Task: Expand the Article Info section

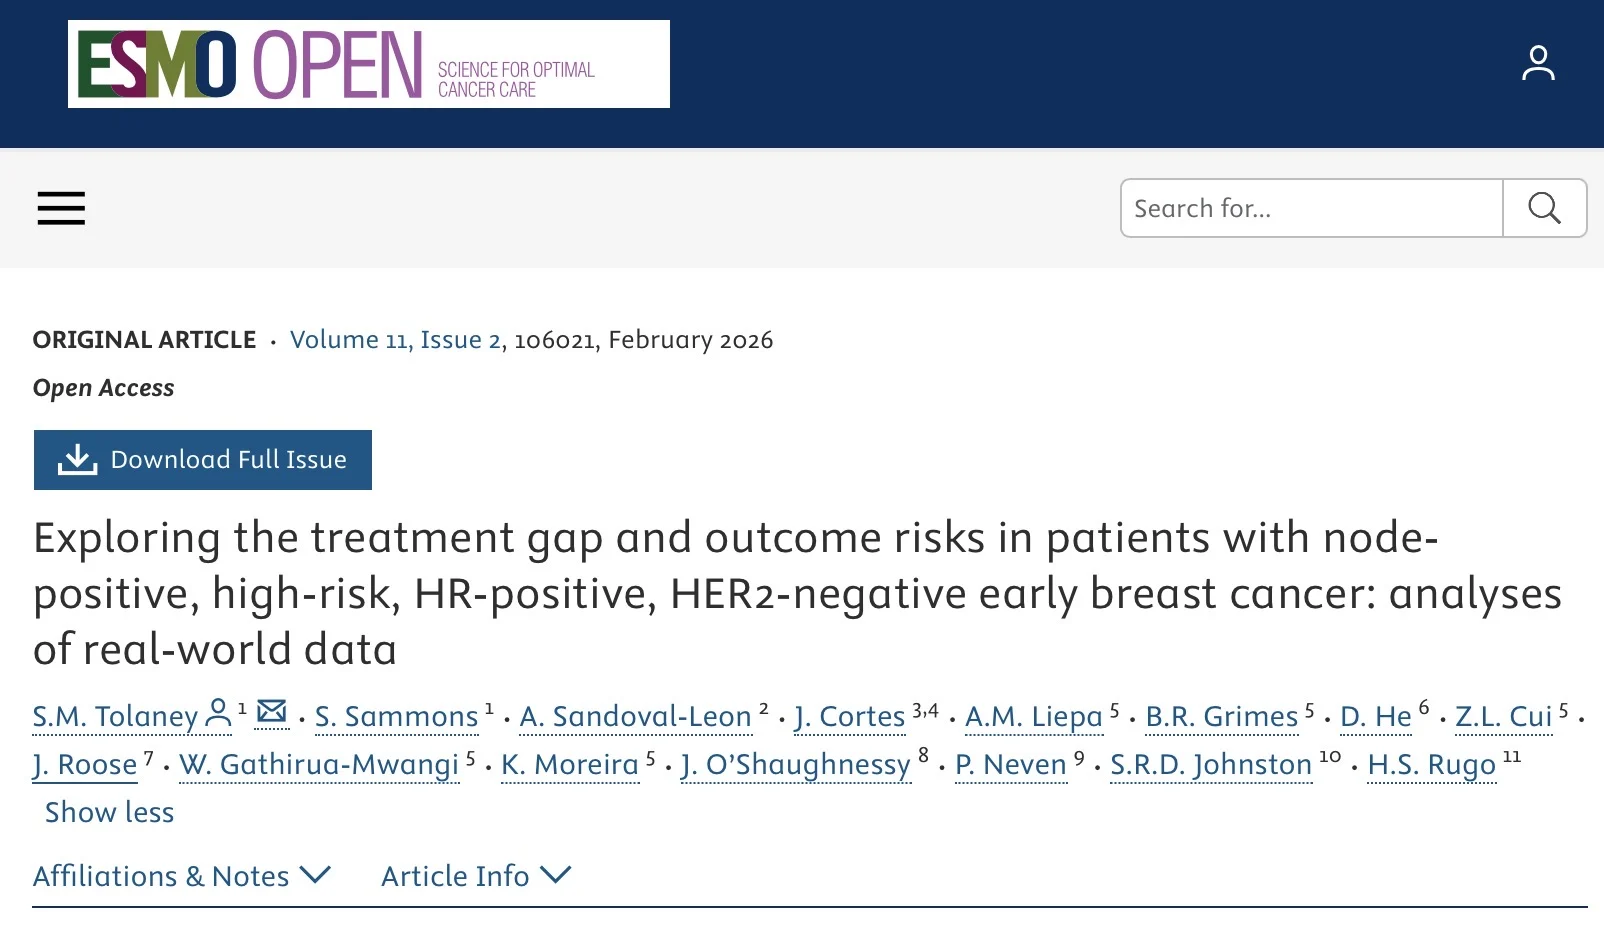Action: pos(475,876)
